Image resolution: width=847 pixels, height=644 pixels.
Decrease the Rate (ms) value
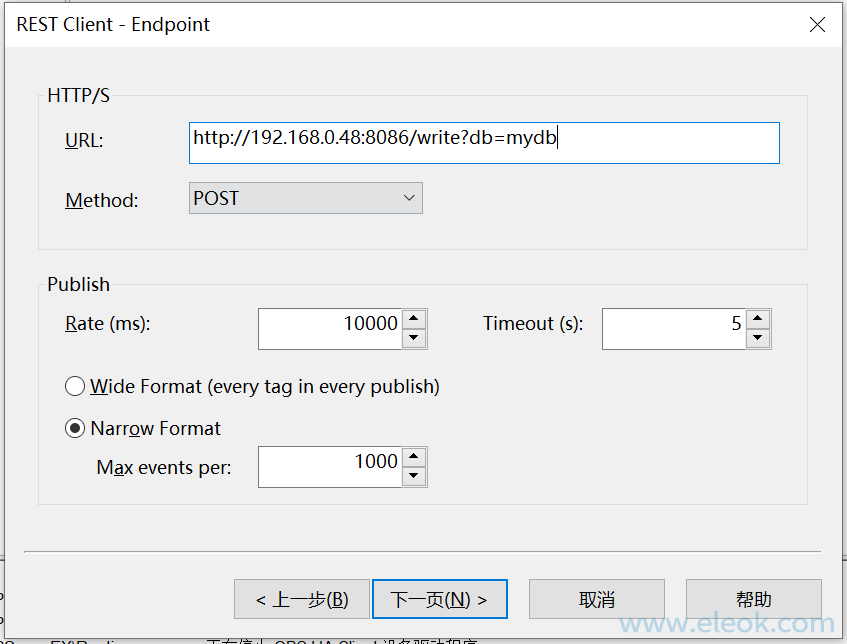point(415,339)
